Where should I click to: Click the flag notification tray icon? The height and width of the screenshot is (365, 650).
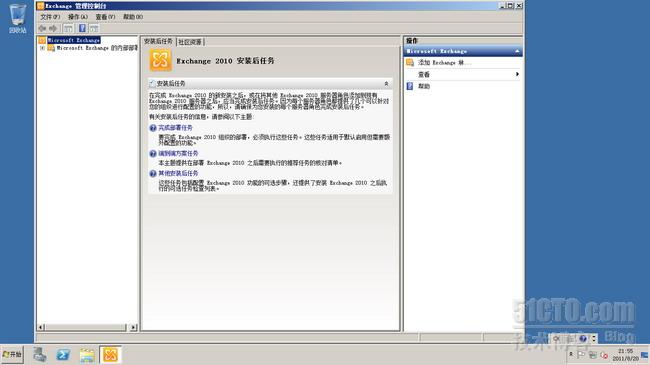581,355
